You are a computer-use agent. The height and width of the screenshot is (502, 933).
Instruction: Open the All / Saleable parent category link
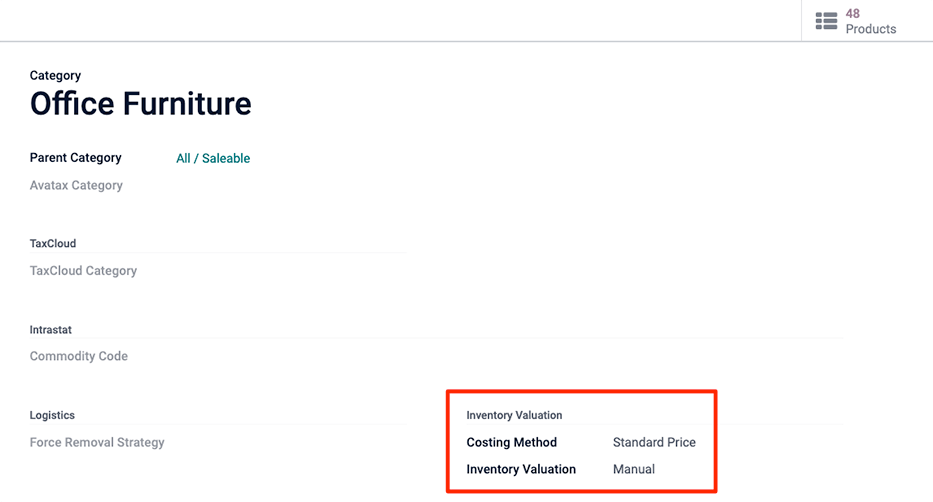213,158
